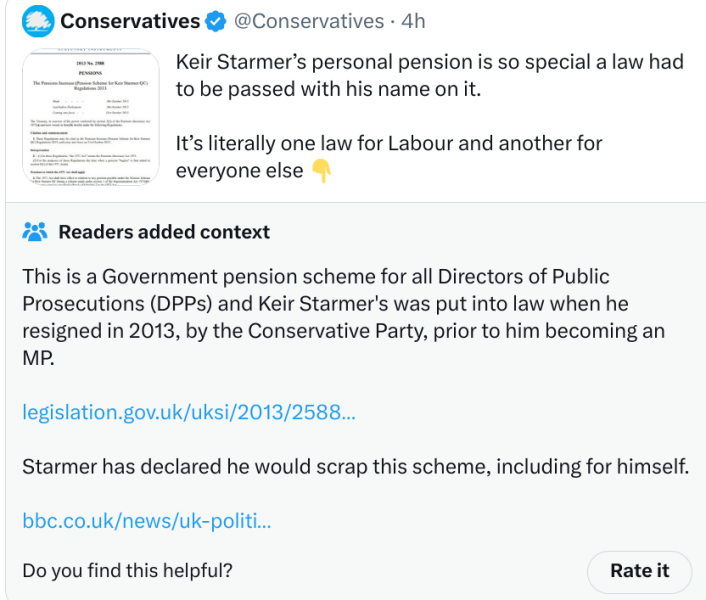Open the Conservatives profile avatar
The image size is (706, 600).
tap(38, 22)
